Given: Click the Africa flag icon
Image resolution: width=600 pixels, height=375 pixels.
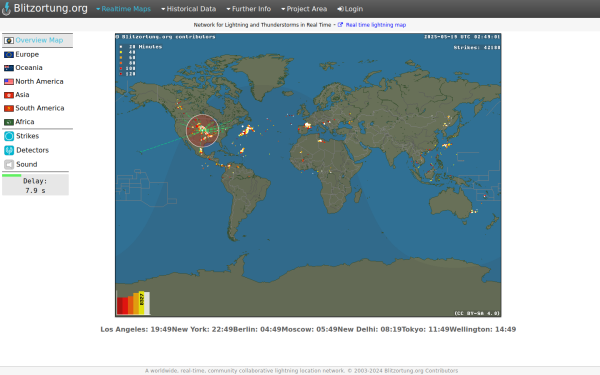Looking at the screenshot, I should (x=9, y=122).
